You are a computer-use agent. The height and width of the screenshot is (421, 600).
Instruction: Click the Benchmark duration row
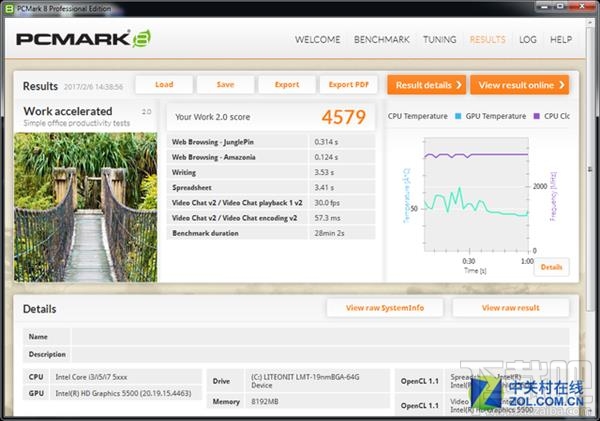click(x=271, y=233)
